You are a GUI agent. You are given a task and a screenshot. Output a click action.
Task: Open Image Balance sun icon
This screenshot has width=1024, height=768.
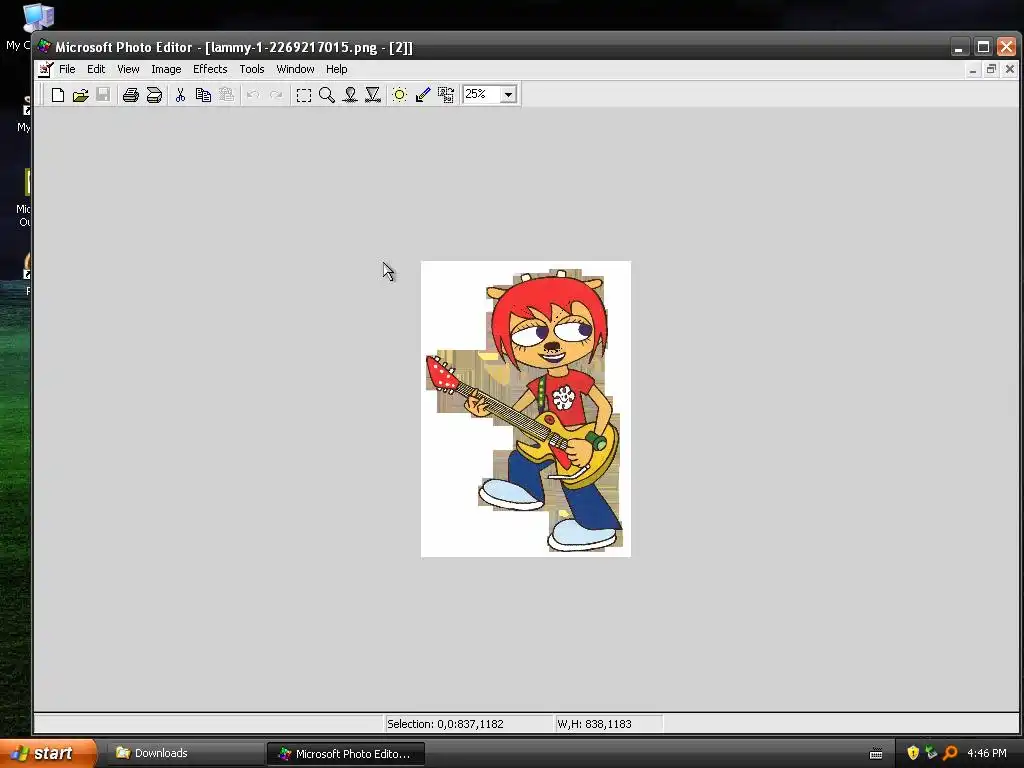[x=400, y=95]
